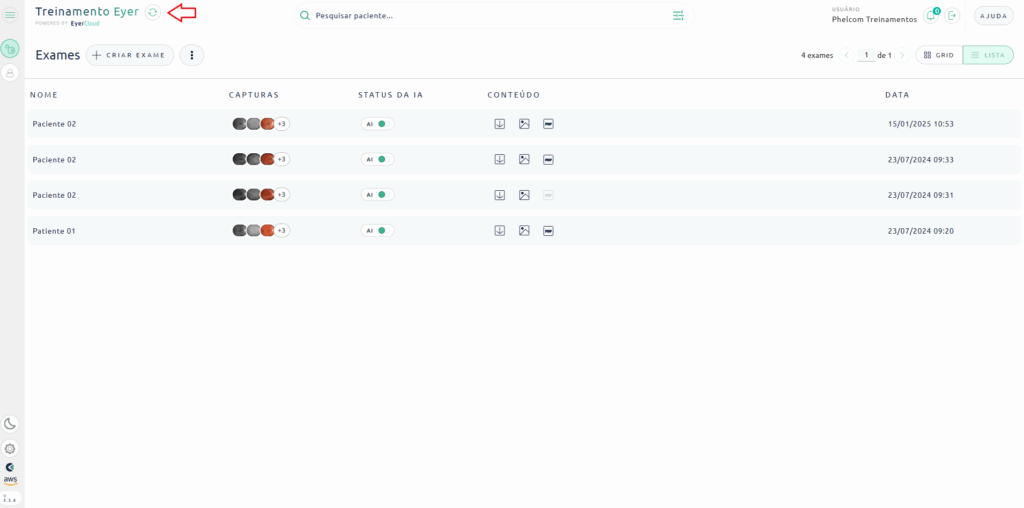The height and width of the screenshot is (508, 1024).
Task: Switch to Grid view
Action: (x=938, y=55)
